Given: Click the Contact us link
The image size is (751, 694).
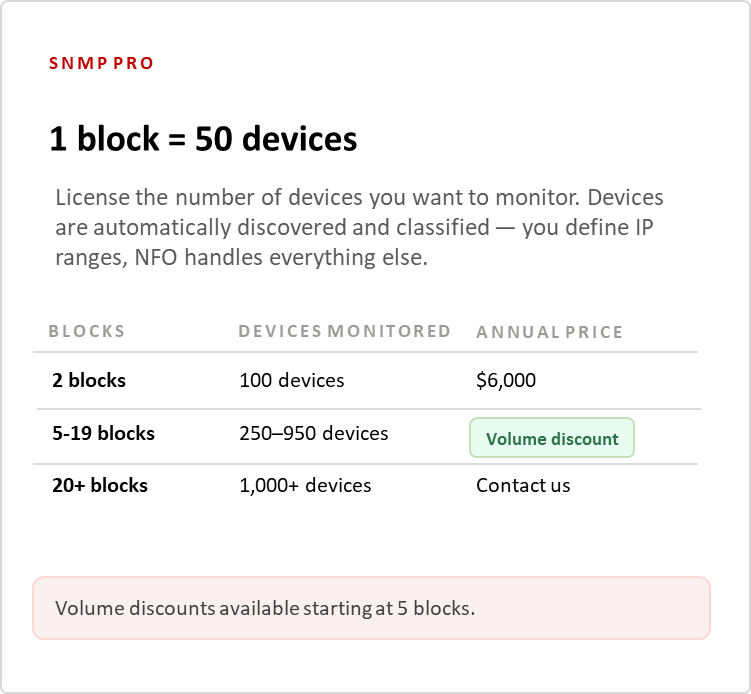Looking at the screenshot, I should click(523, 486).
